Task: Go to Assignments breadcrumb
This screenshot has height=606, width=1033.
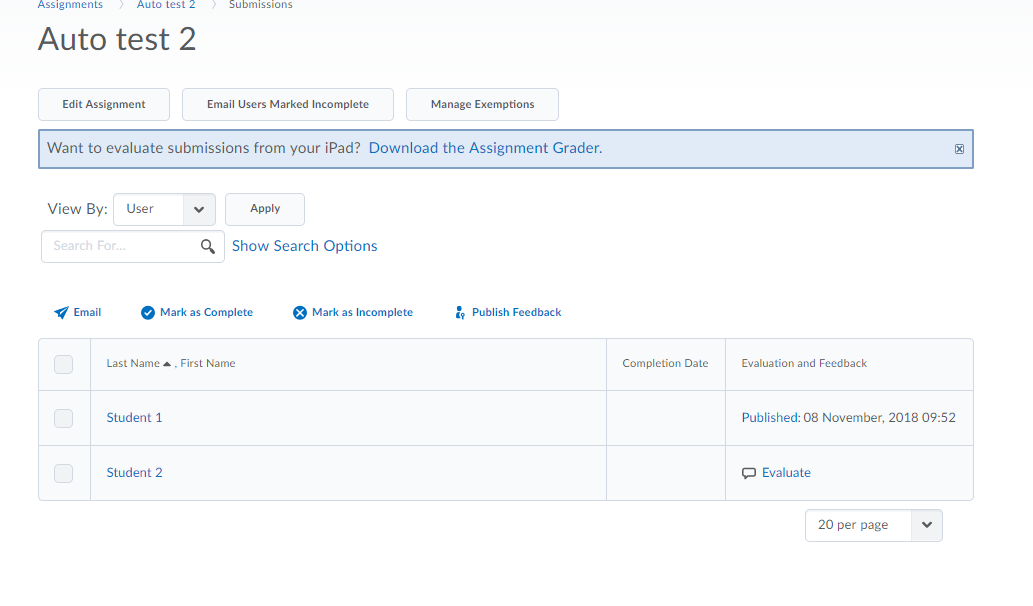Action: 70,5
